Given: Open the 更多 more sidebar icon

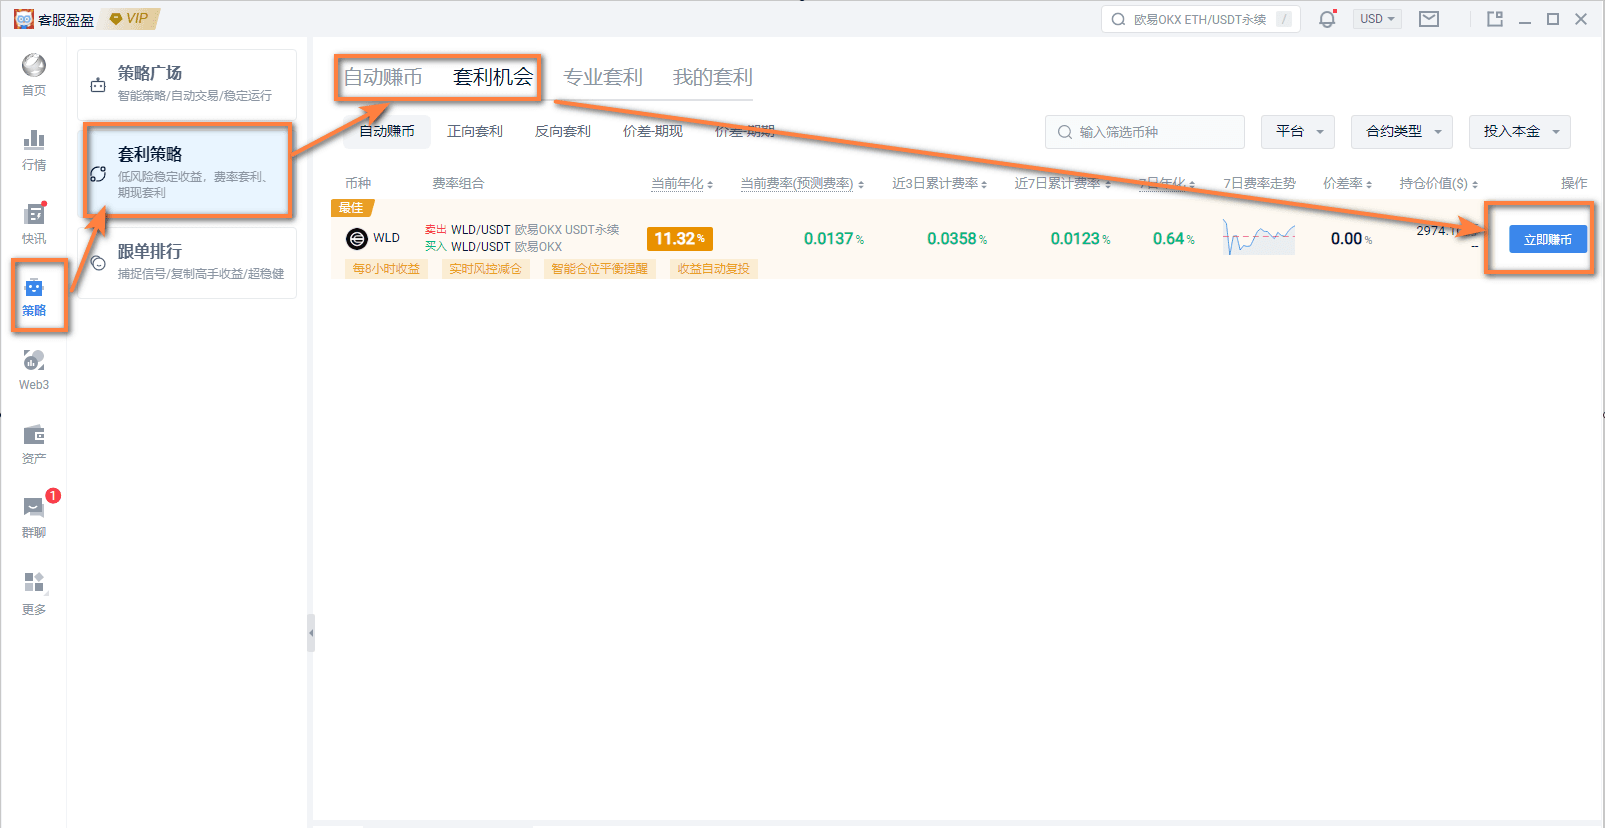Looking at the screenshot, I should coord(34,593).
